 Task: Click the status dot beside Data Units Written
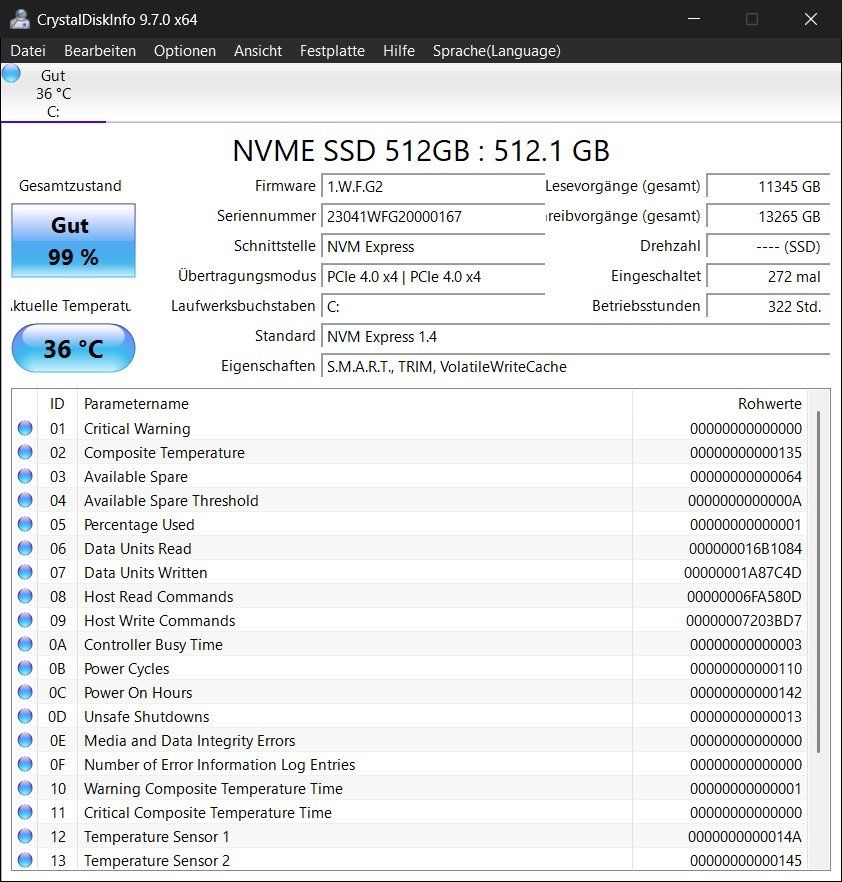pyautogui.click(x=25, y=572)
